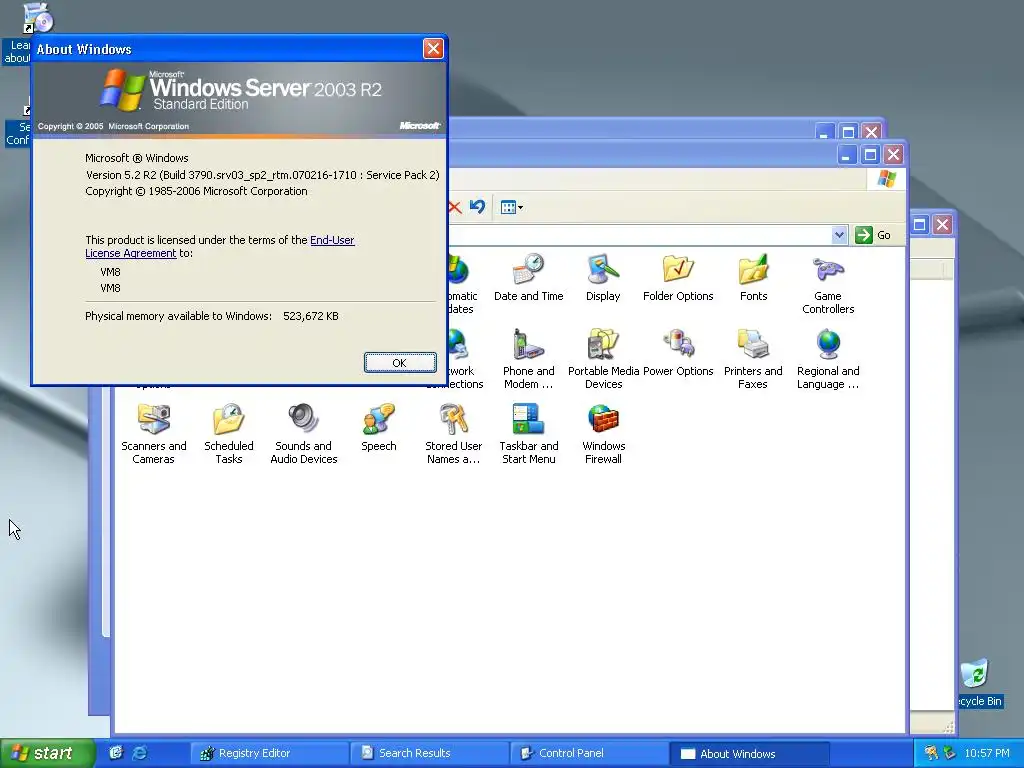Click the red Delete toolbar icon
The height and width of the screenshot is (768, 1024).
(455, 207)
